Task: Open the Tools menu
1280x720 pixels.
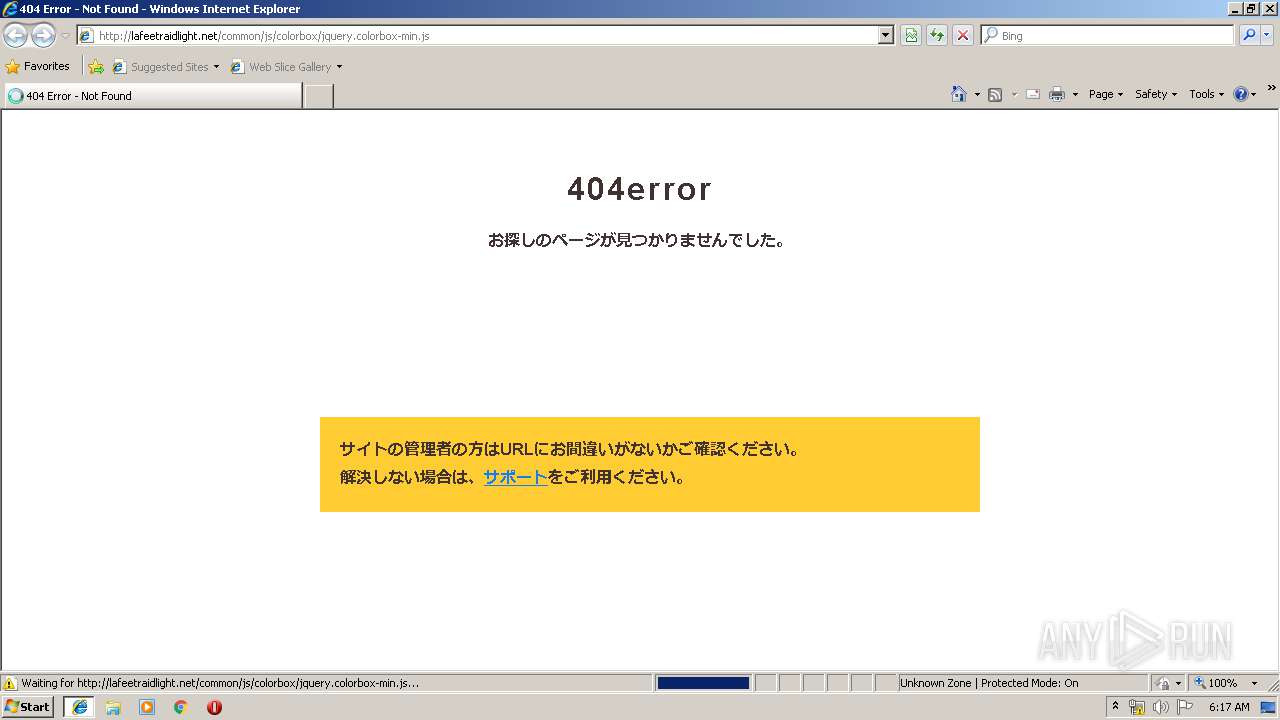Action: click(1206, 94)
